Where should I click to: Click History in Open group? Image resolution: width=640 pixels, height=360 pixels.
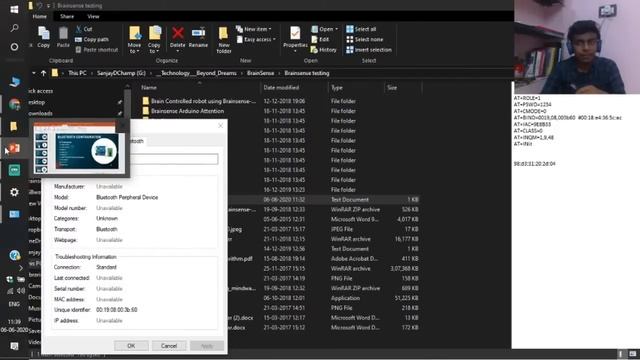pos(324,50)
